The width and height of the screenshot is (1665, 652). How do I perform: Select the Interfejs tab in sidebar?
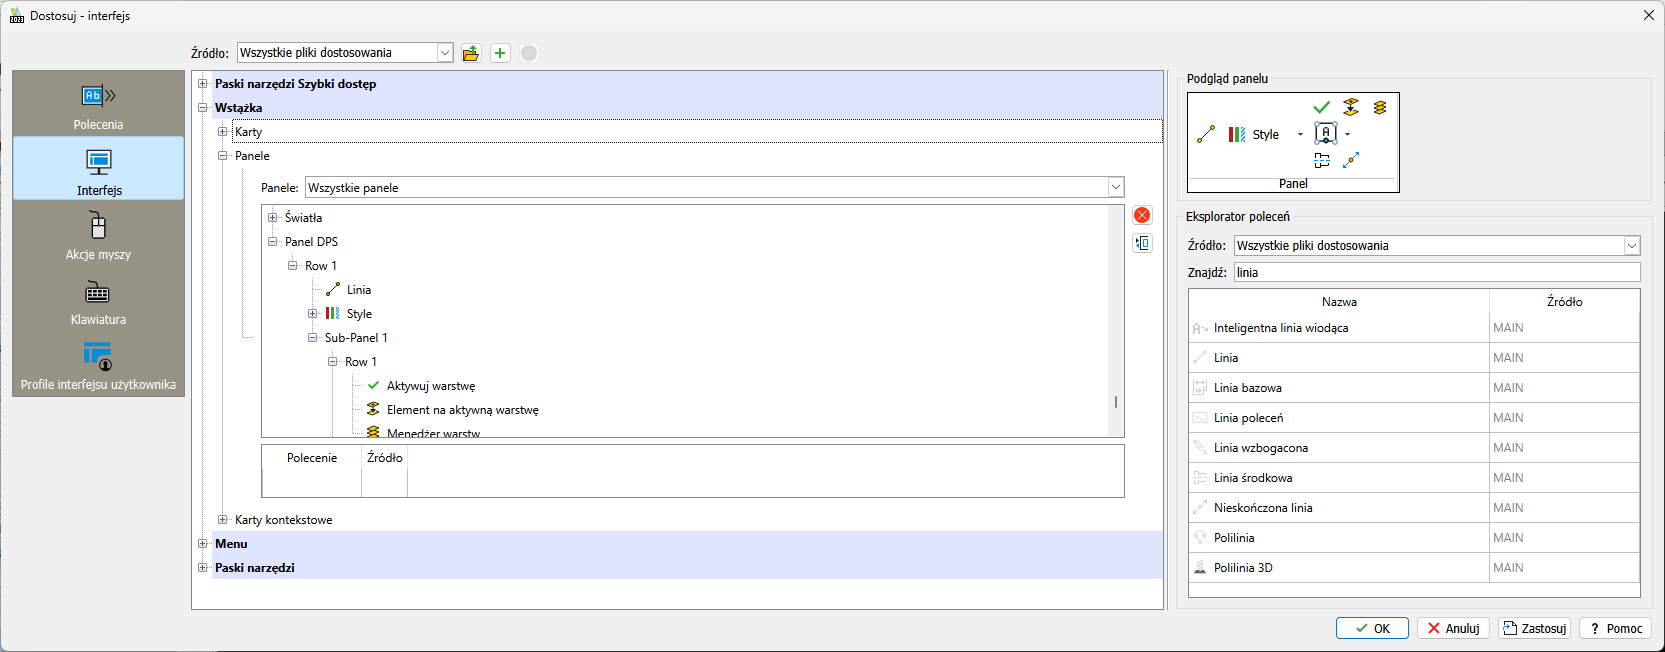tap(98, 170)
